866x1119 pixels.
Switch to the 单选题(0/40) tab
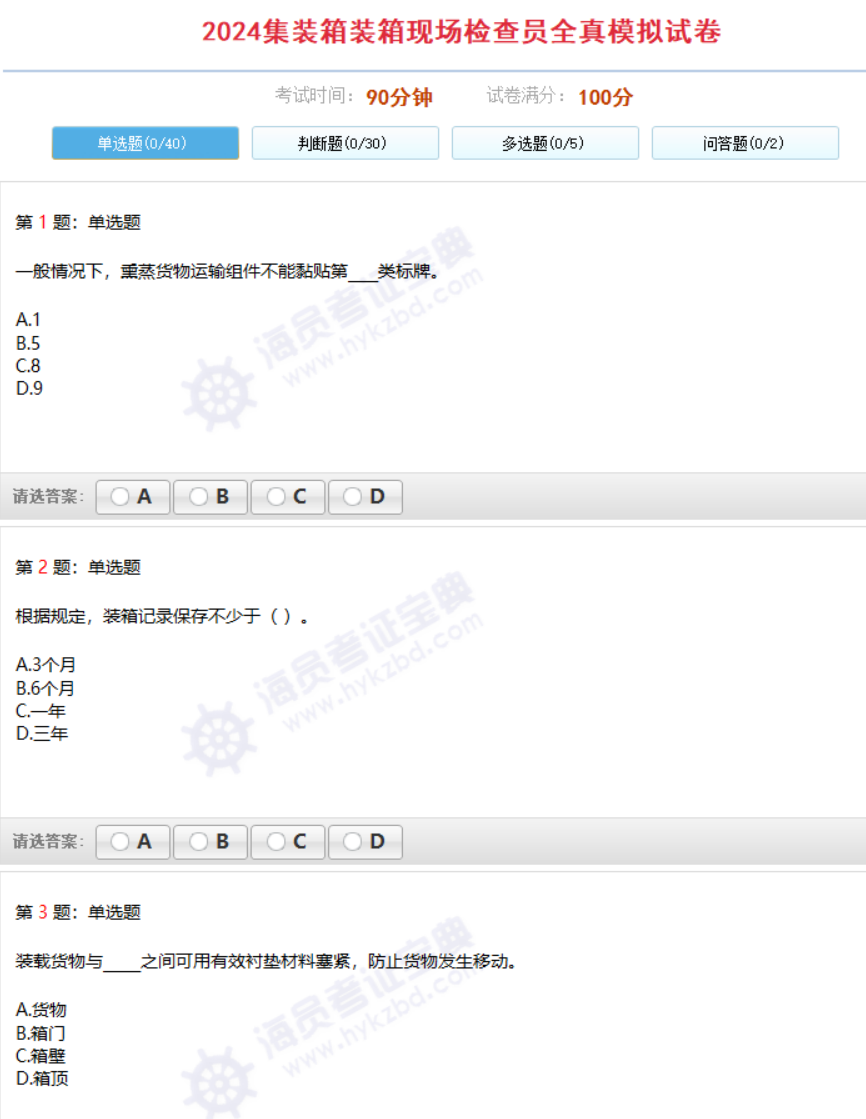pos(145,143)
